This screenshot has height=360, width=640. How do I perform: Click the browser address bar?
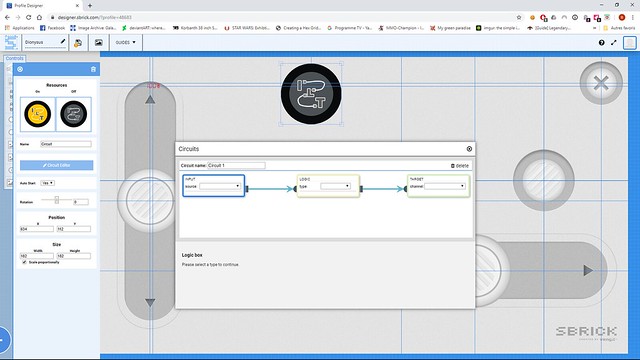(x=282, y=18)
